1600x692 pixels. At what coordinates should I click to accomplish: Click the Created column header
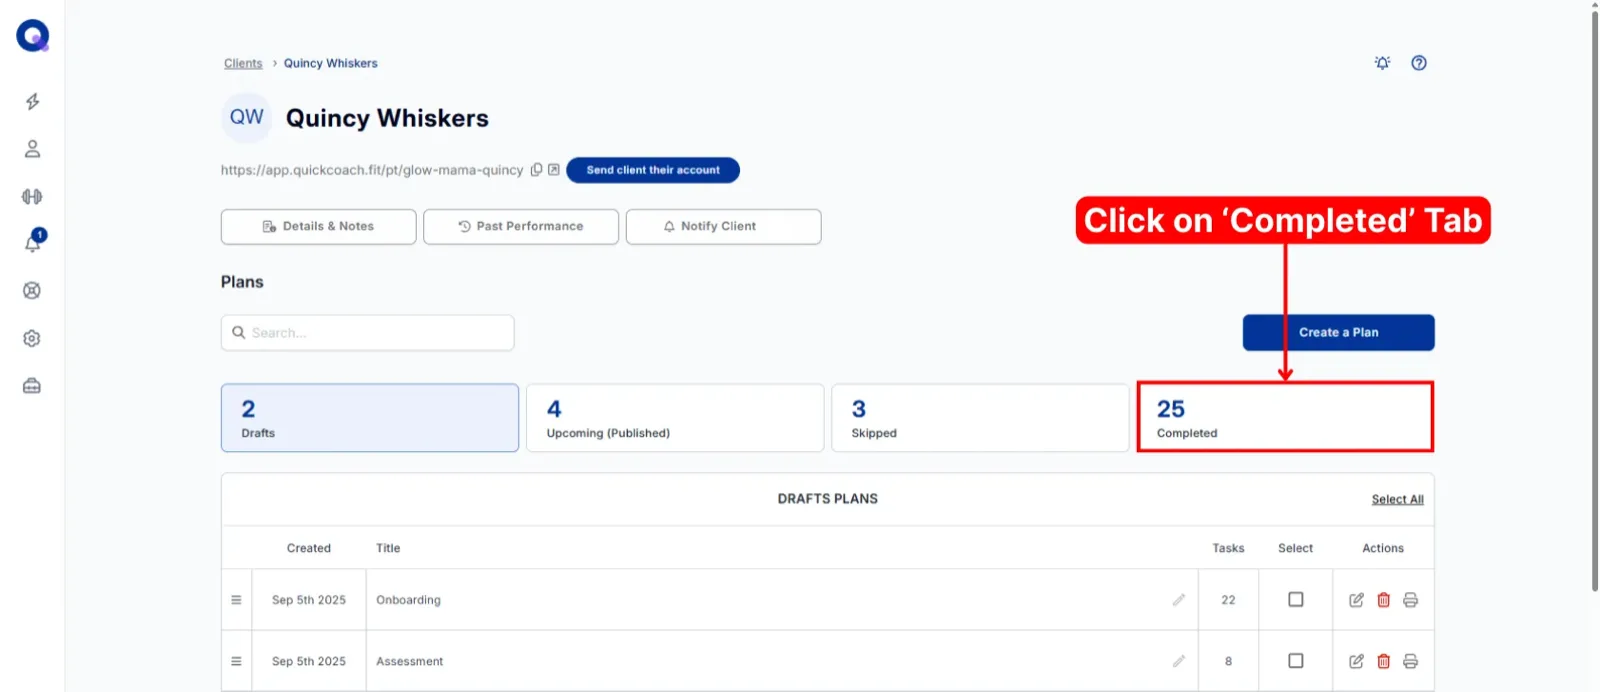308,548
